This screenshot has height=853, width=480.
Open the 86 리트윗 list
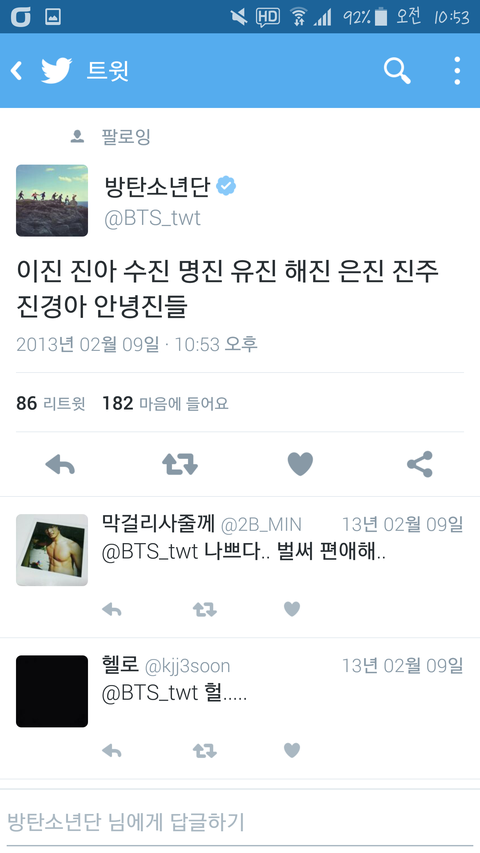pos(51,403)
